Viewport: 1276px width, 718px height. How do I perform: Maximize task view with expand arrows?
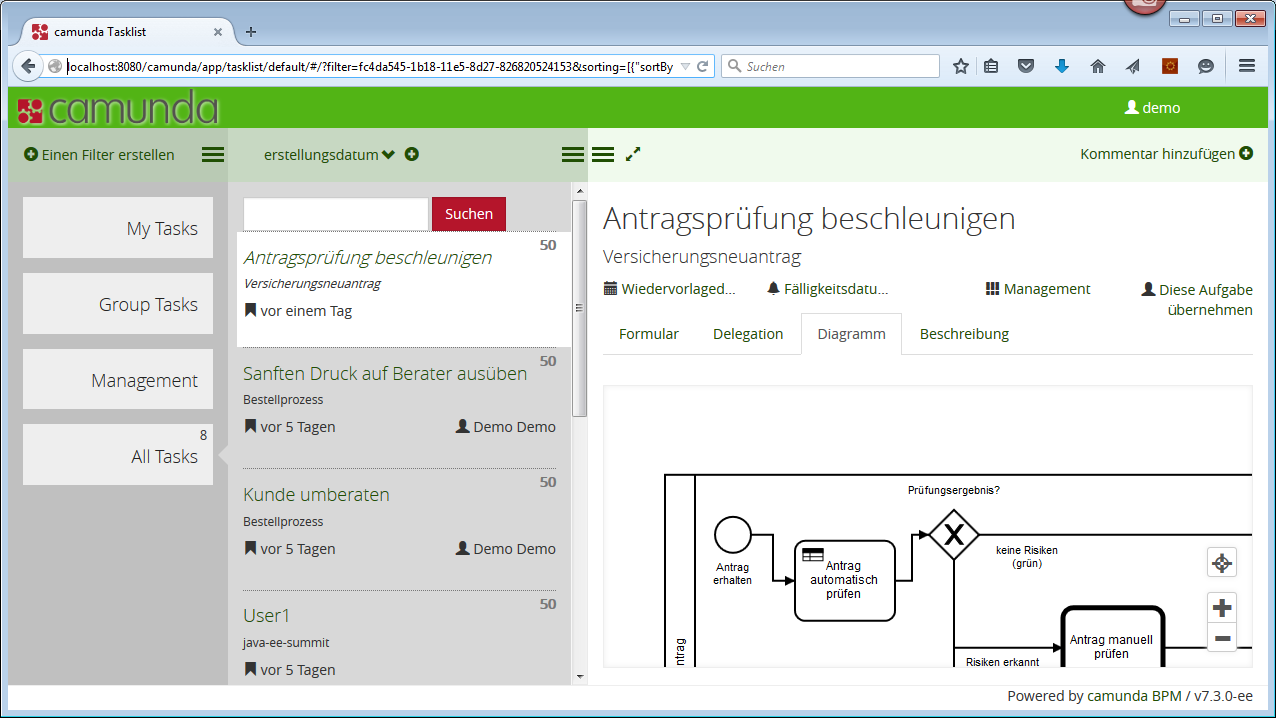[633, 155]
